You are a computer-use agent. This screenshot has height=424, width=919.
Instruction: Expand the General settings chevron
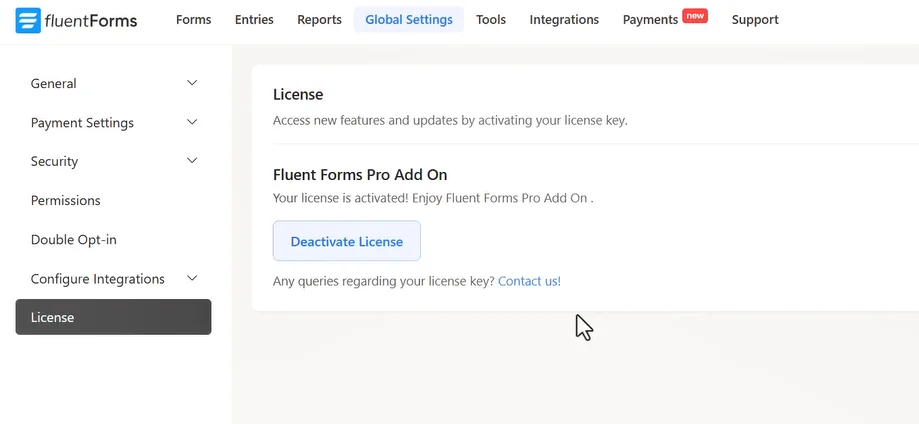tap(192, 83)
